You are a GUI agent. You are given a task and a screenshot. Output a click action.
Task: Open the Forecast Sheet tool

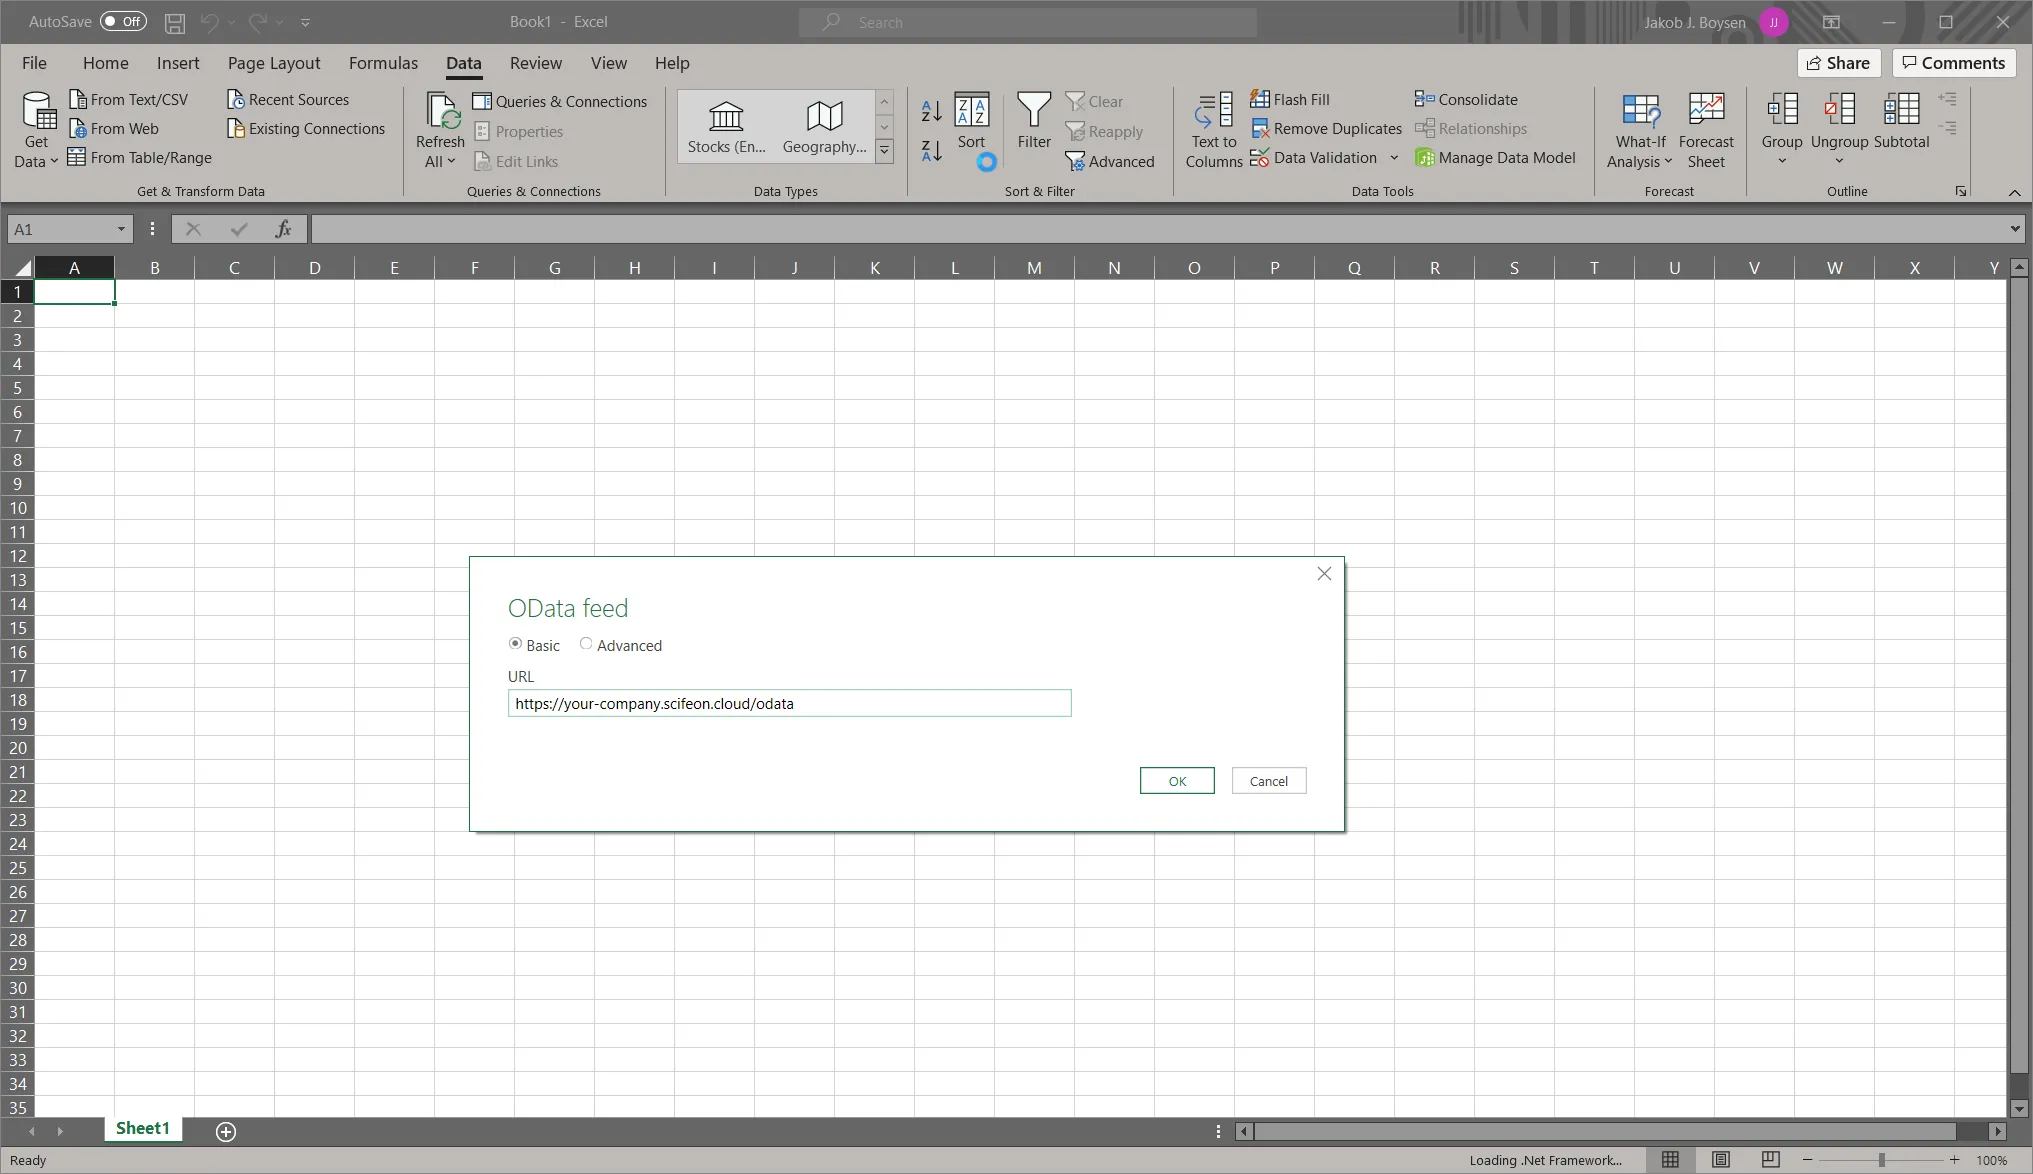coord(1706,128)
